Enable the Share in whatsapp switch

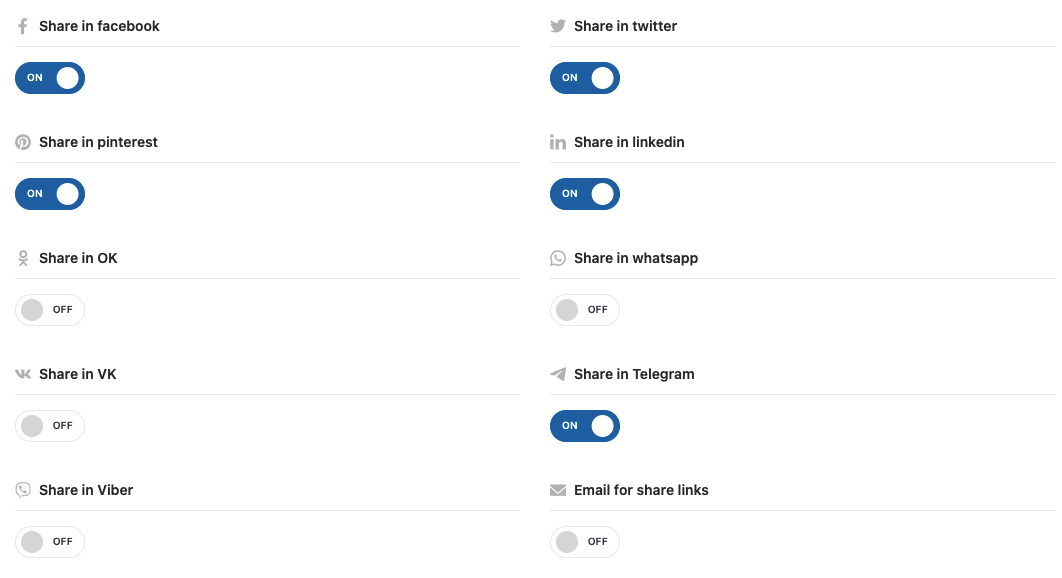[585, 310]
